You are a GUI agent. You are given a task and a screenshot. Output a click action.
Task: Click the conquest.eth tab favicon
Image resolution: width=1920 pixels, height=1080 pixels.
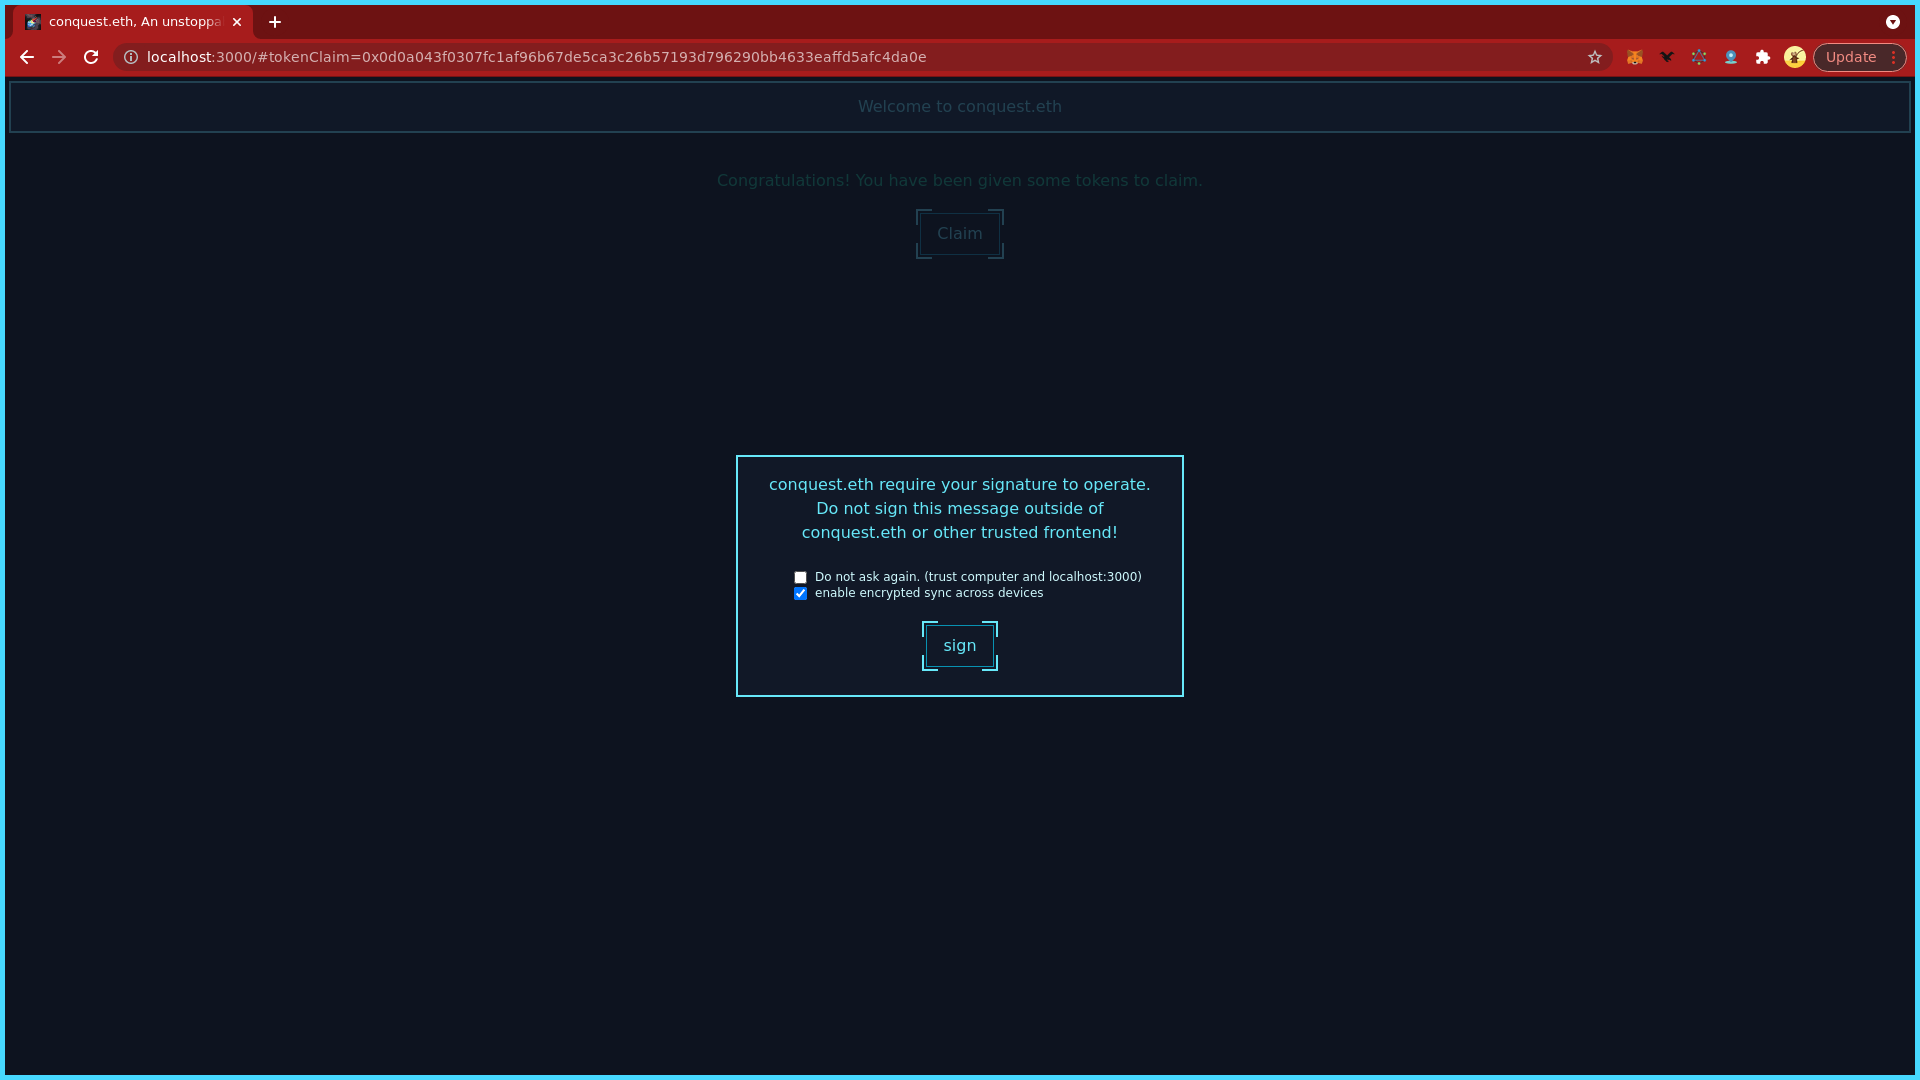pyautogui.click(x=33, y=22)
